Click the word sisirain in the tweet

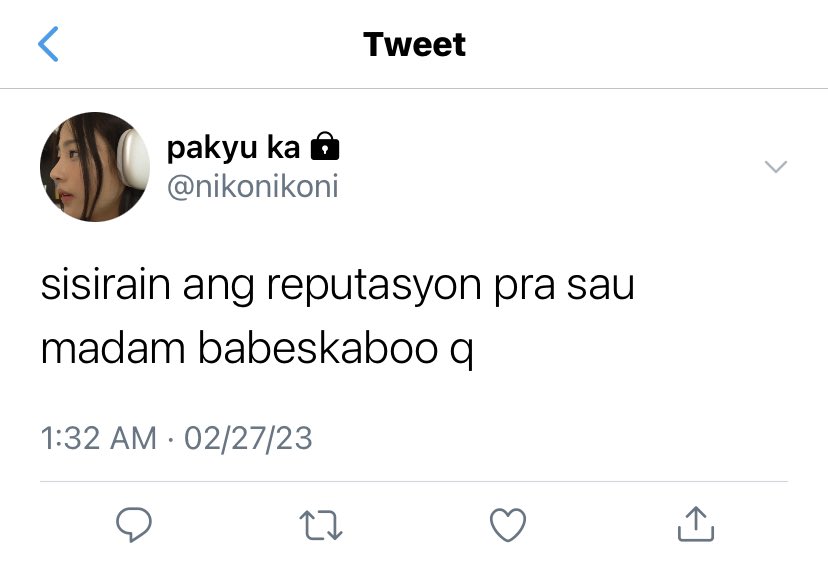point(106,284)
